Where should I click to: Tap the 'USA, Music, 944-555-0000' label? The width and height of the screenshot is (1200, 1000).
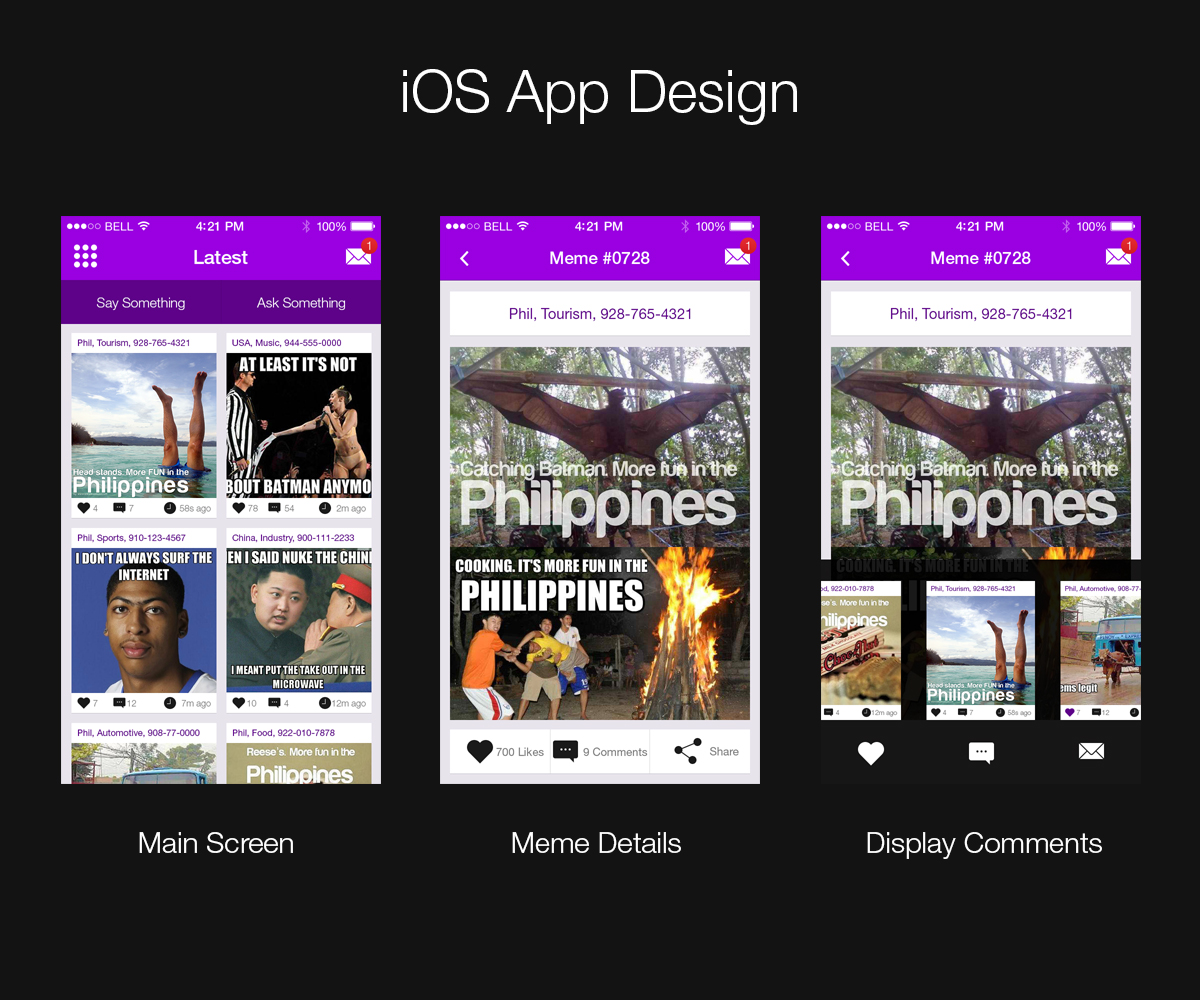287,343
